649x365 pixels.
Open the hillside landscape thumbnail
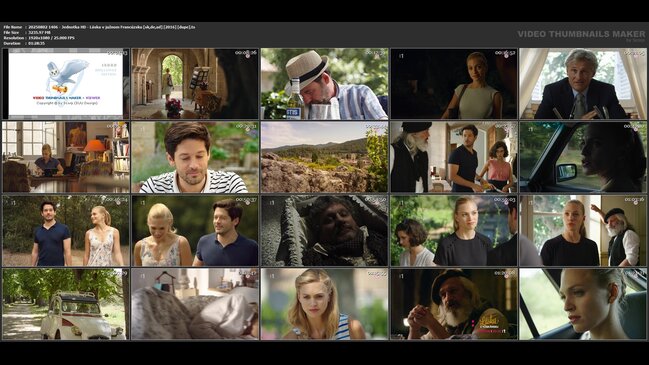(x=324, y=157)
